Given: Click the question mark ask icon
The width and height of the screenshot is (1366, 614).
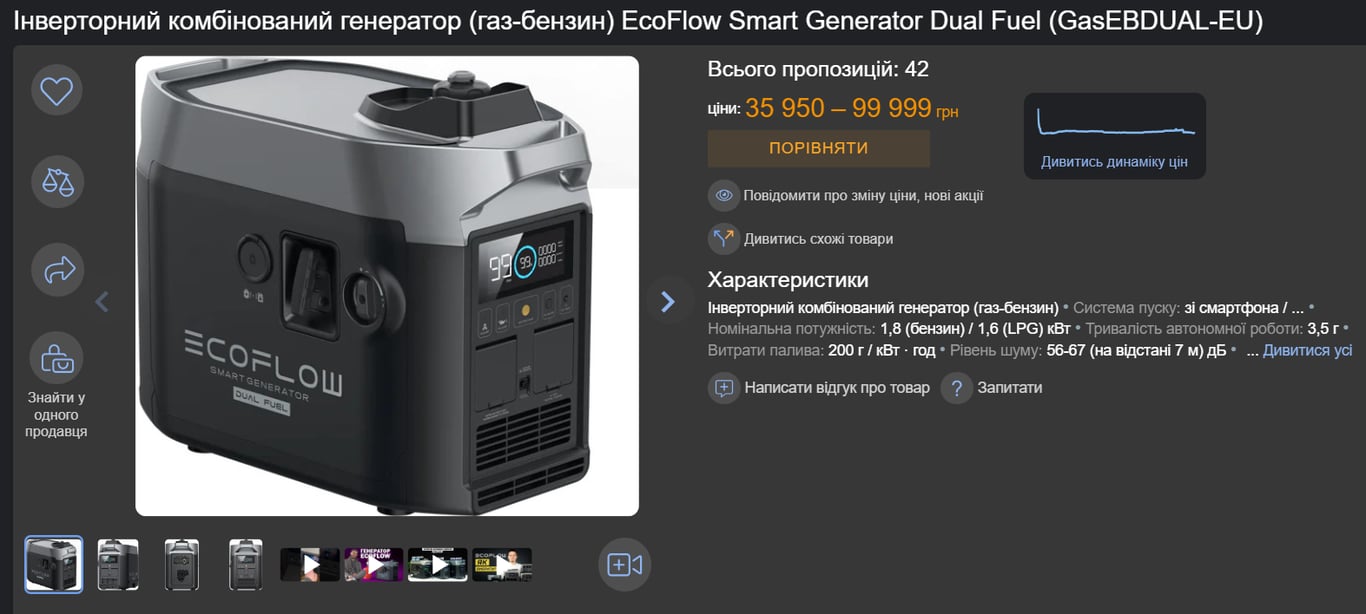Looking at the screenshot, I should click(957, 388).
